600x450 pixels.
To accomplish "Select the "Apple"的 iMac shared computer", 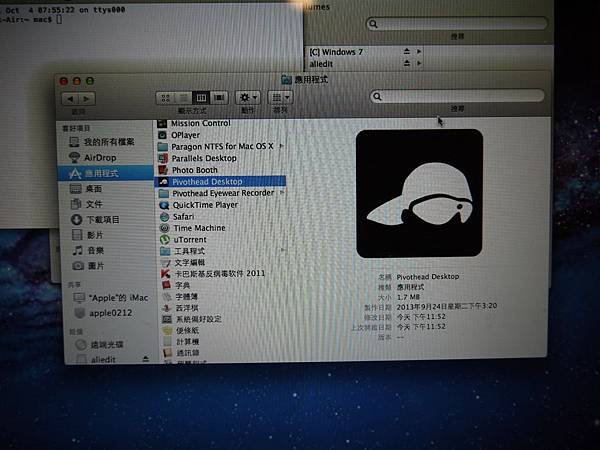I will 111,298.
